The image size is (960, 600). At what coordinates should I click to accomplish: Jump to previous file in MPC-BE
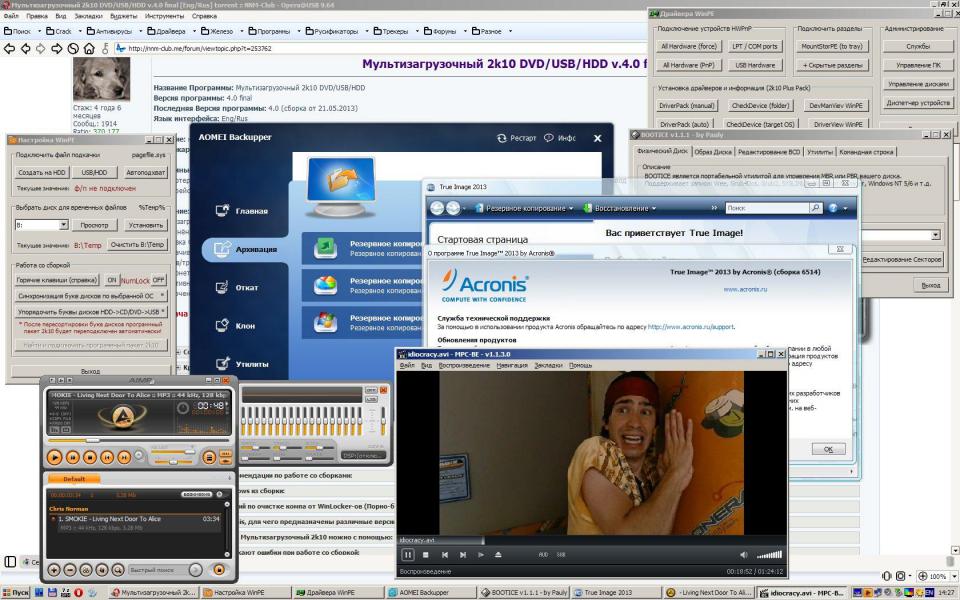click(444, 555)
